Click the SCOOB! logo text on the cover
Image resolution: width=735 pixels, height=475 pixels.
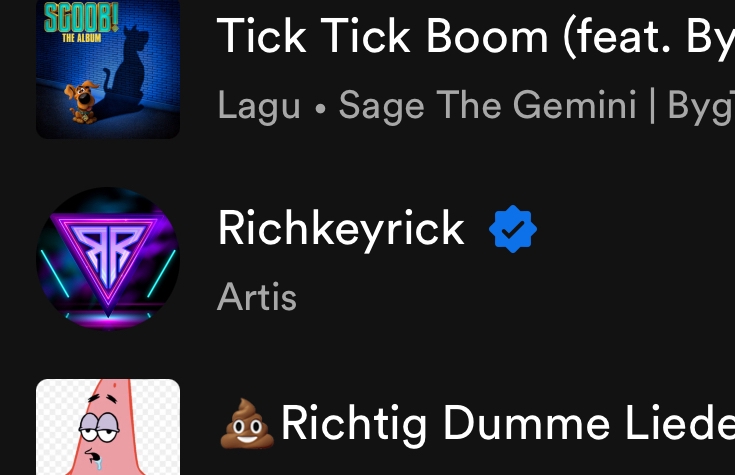81,17
